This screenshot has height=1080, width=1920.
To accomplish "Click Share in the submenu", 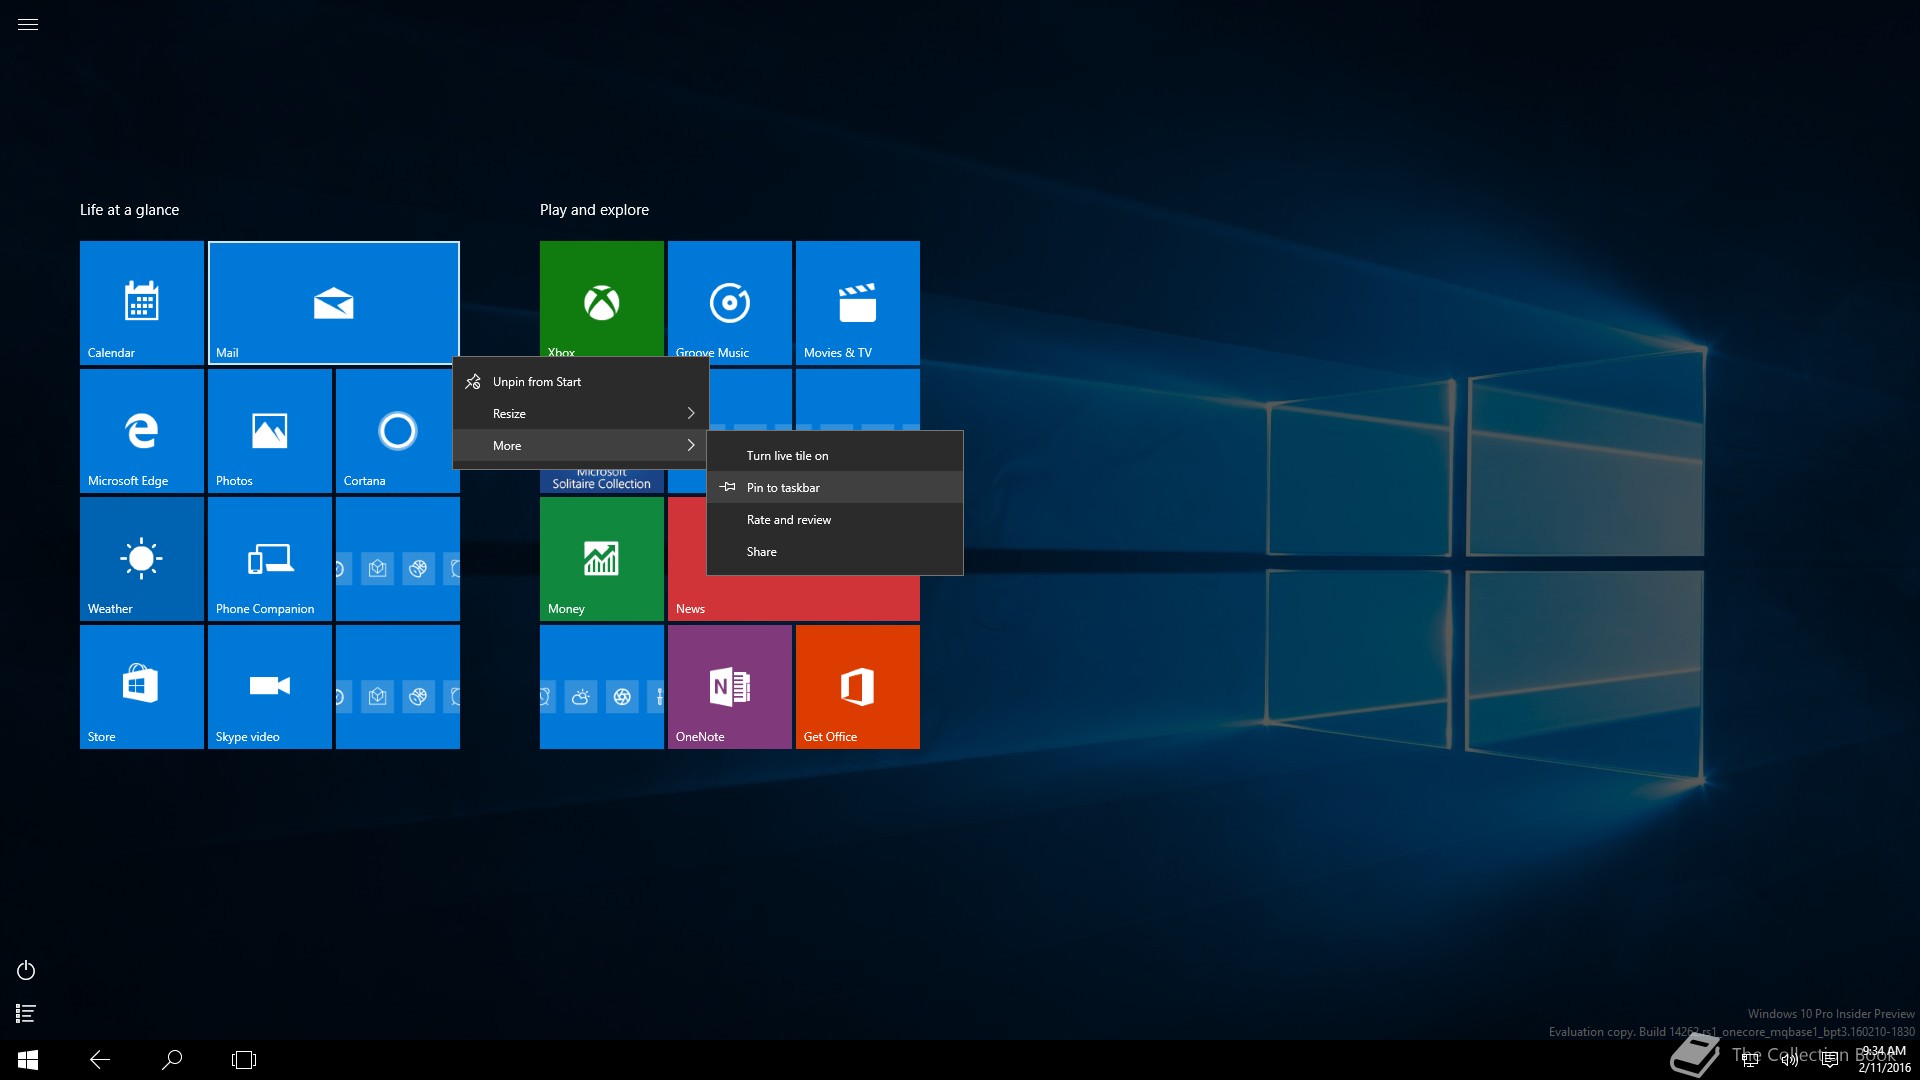I will coord(835,552).
